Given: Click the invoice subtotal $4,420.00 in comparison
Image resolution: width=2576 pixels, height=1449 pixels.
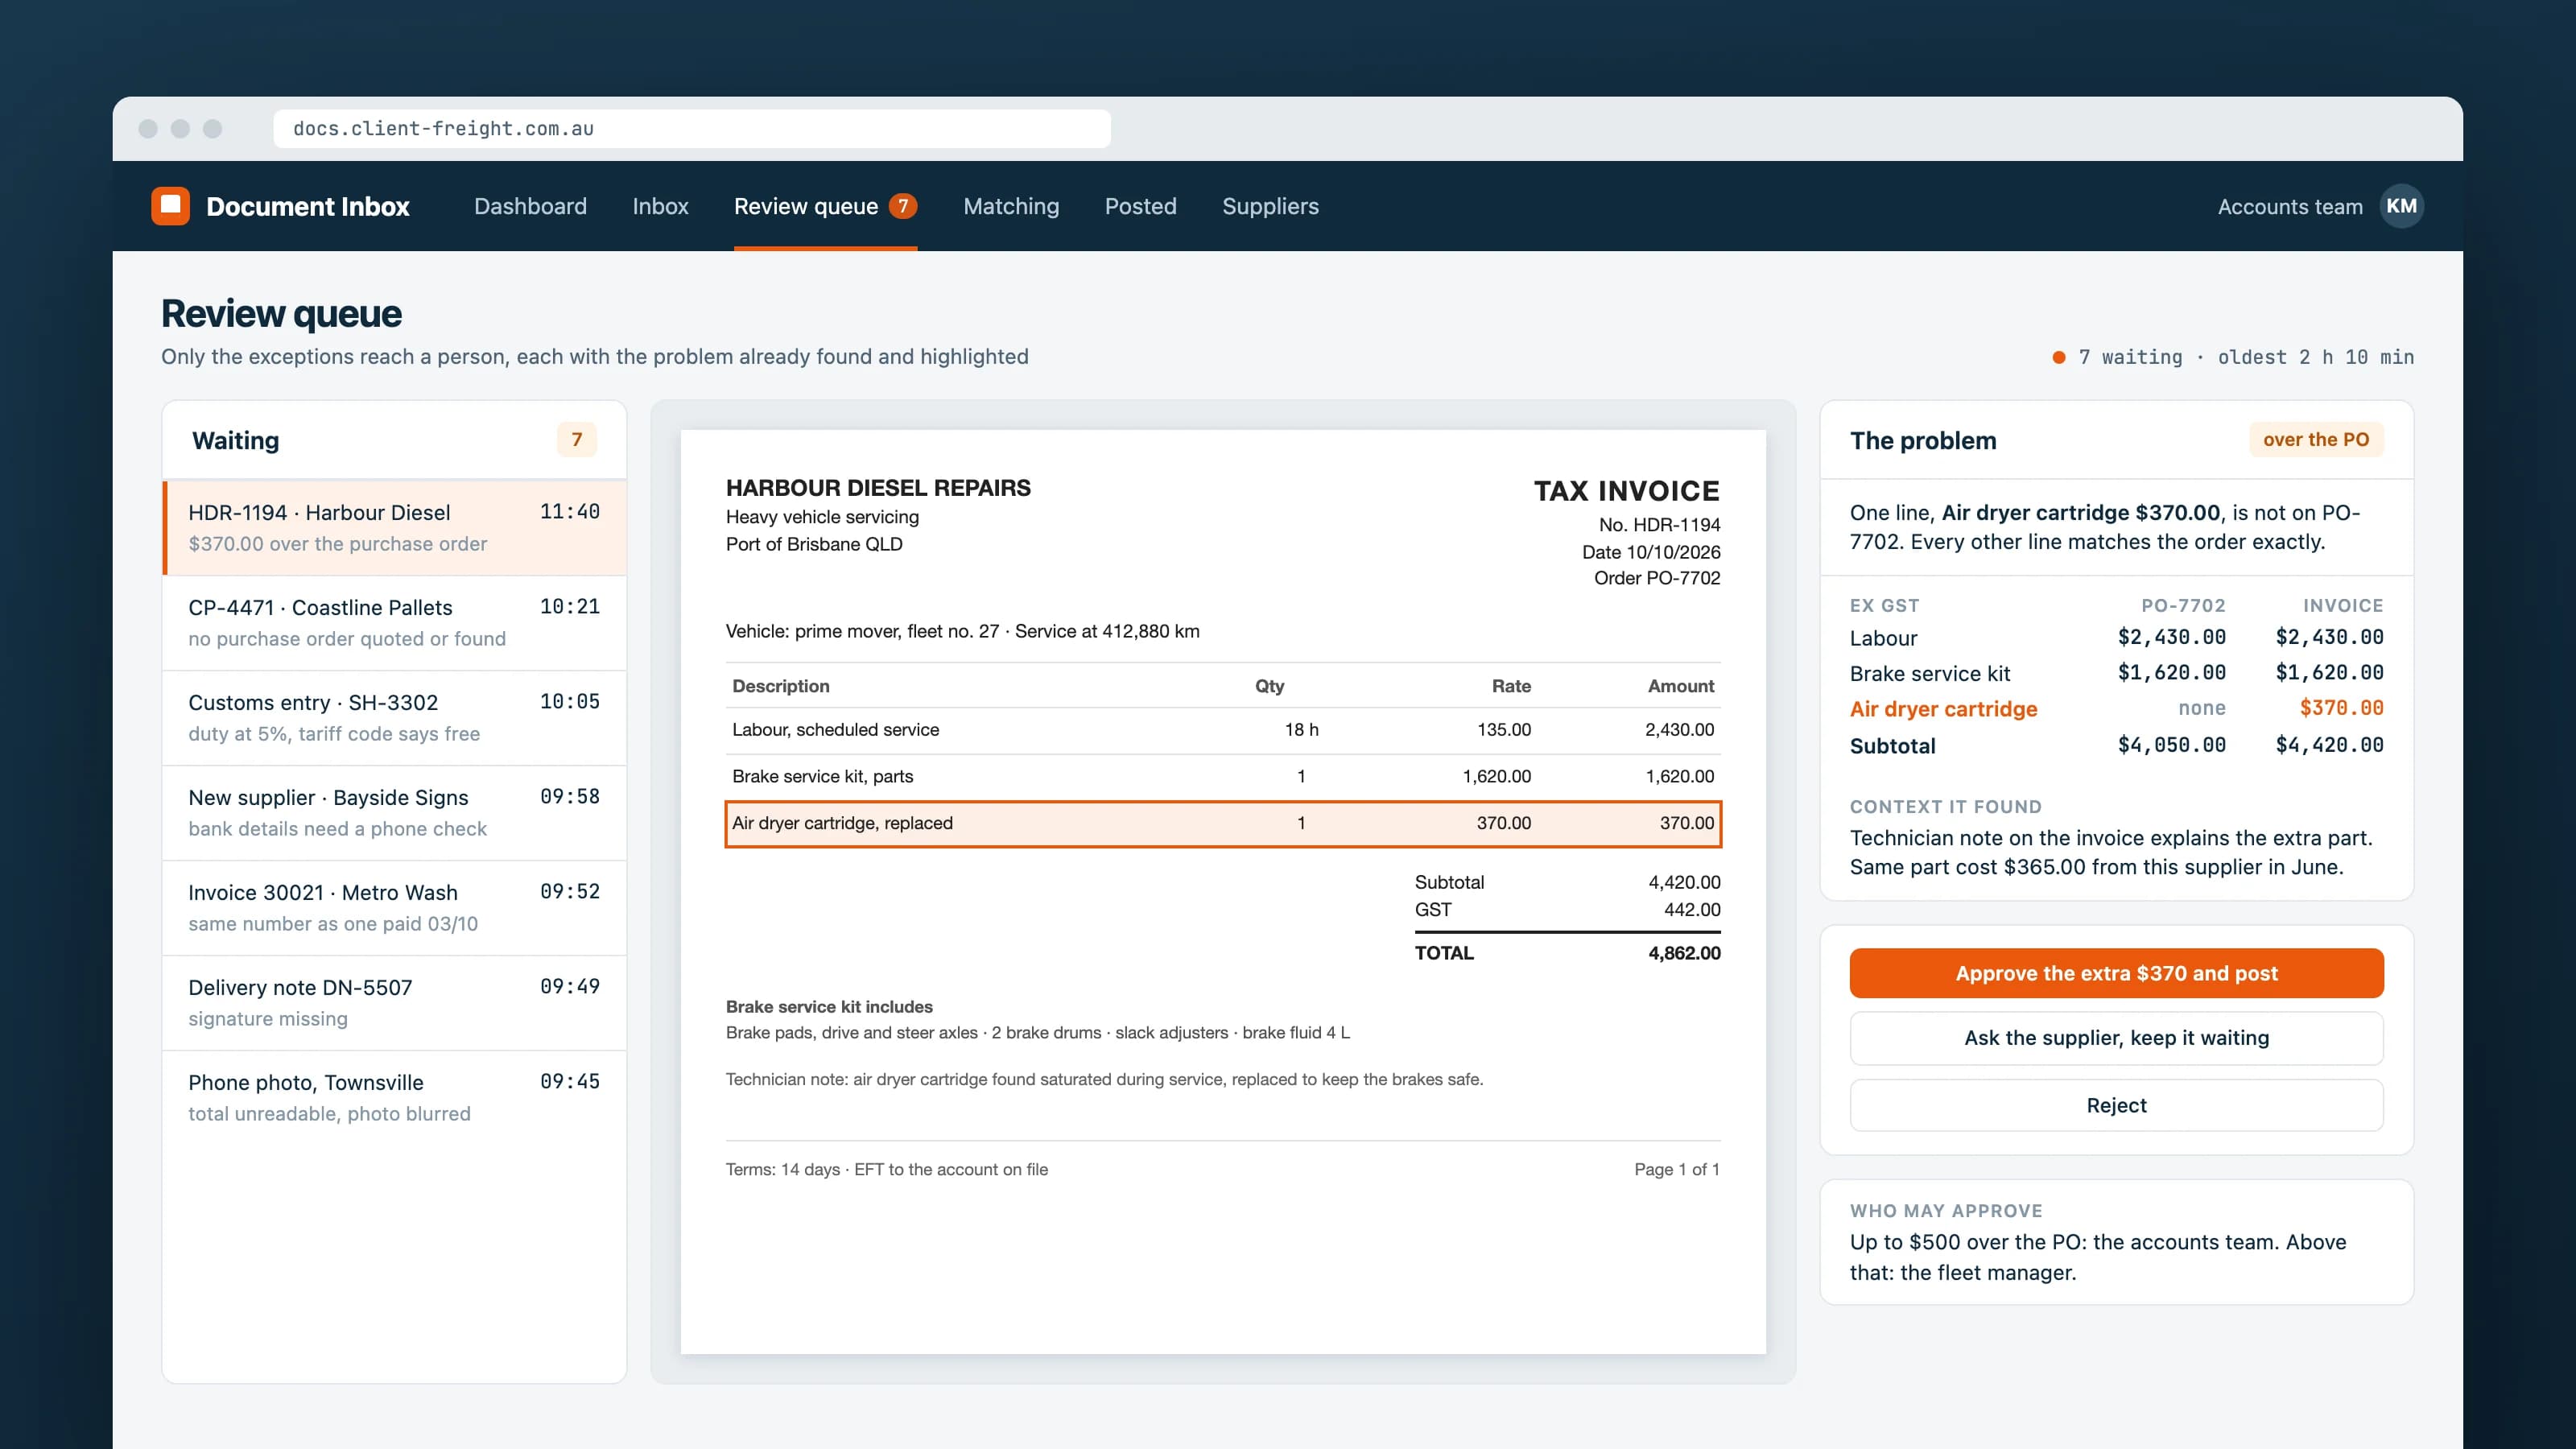Looking at the screenshot, I should 2329,745.
